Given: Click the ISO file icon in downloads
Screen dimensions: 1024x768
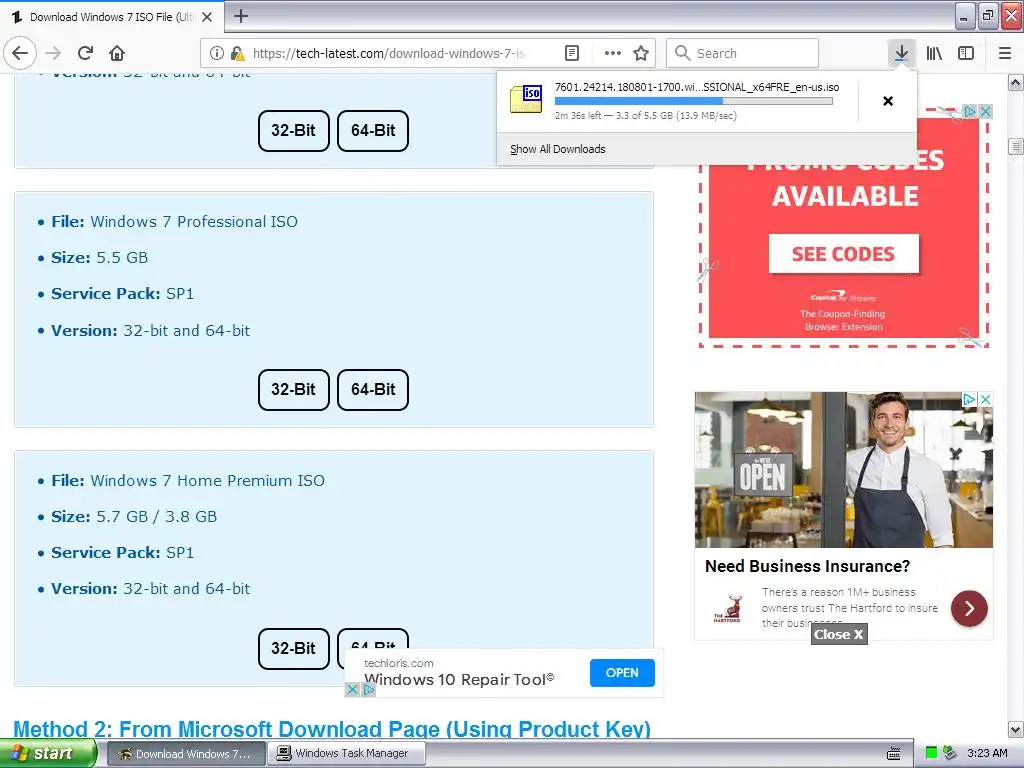Looking at the screenshot, I should [x=526, y=99].
